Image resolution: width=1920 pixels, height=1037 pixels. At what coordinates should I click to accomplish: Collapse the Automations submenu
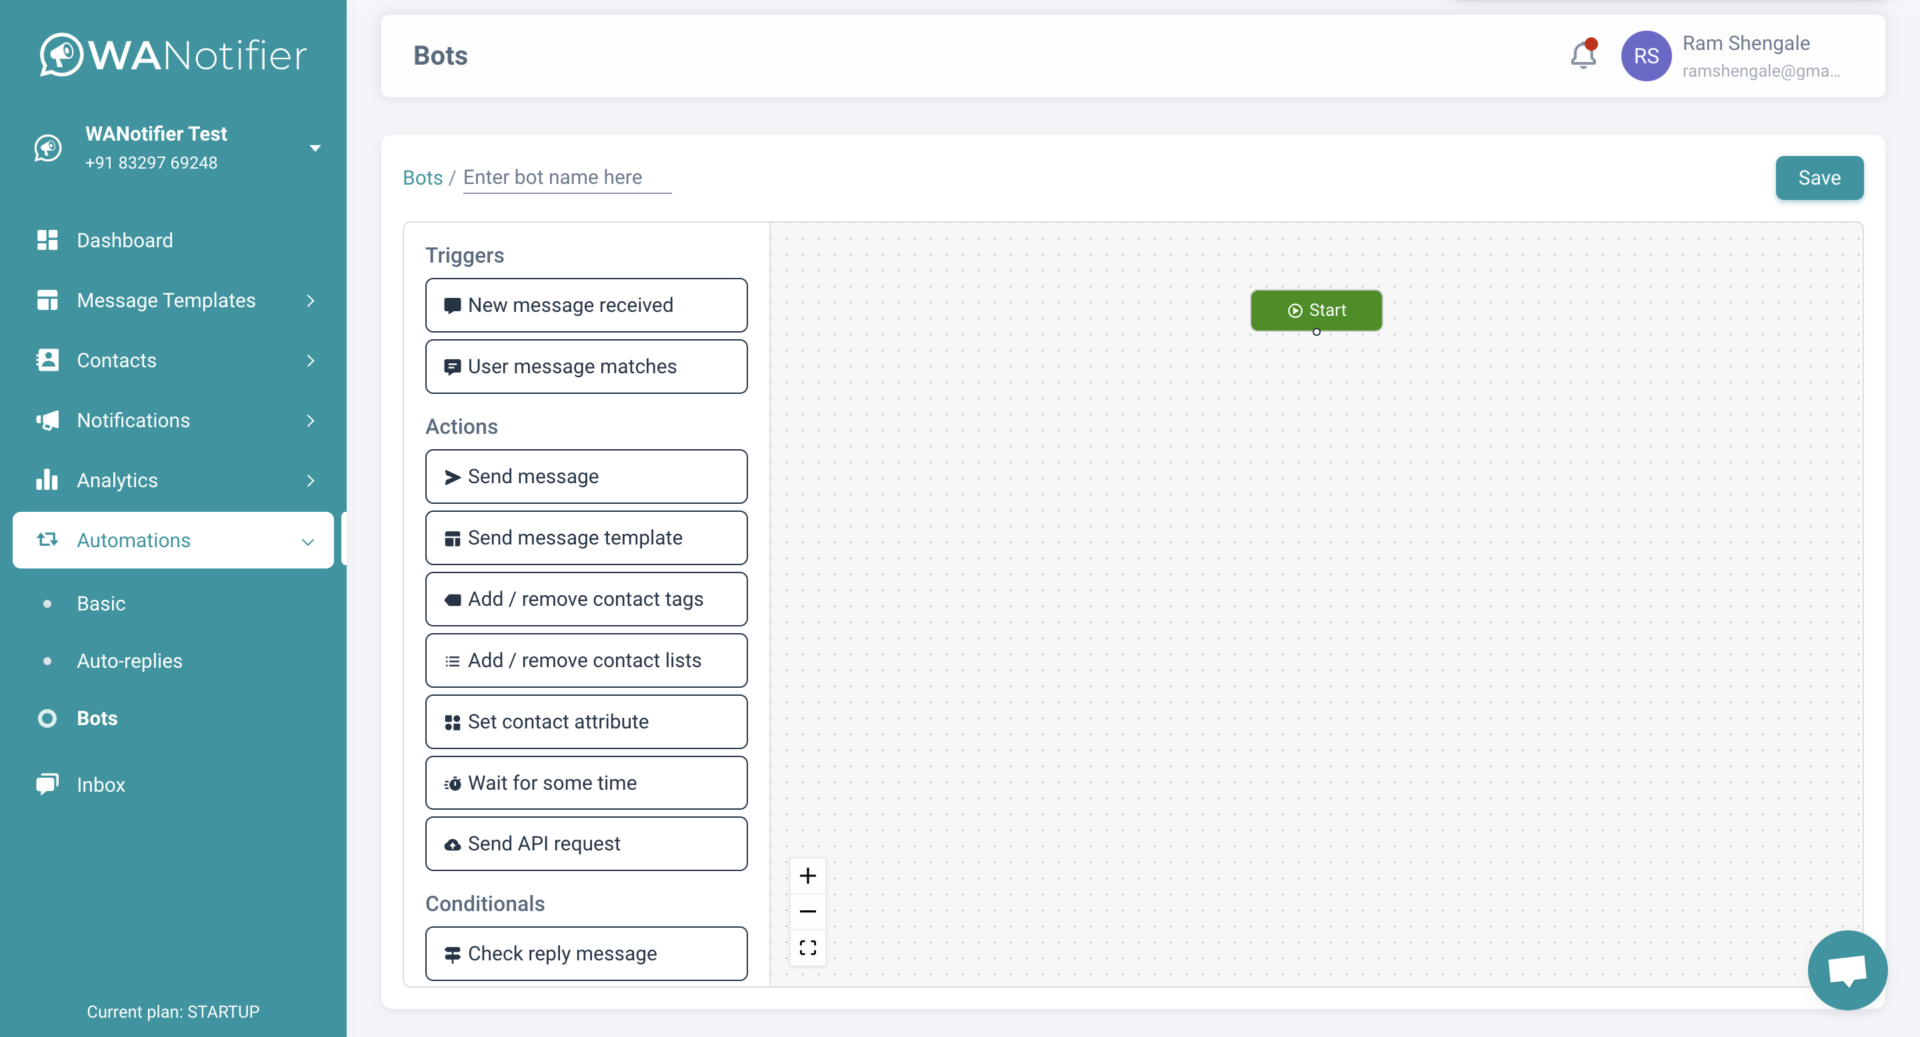[307, 542]
